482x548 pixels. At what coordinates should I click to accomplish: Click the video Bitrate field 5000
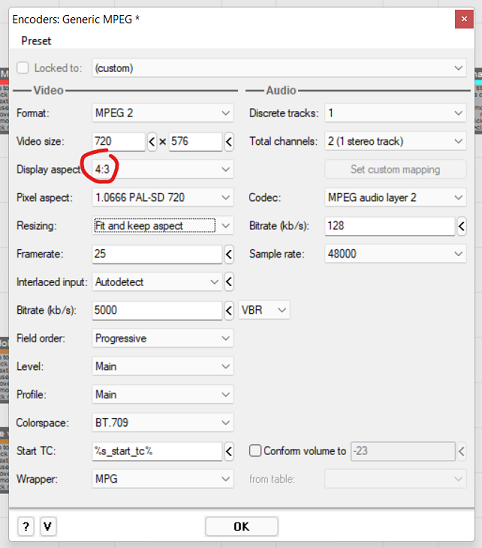157,310
